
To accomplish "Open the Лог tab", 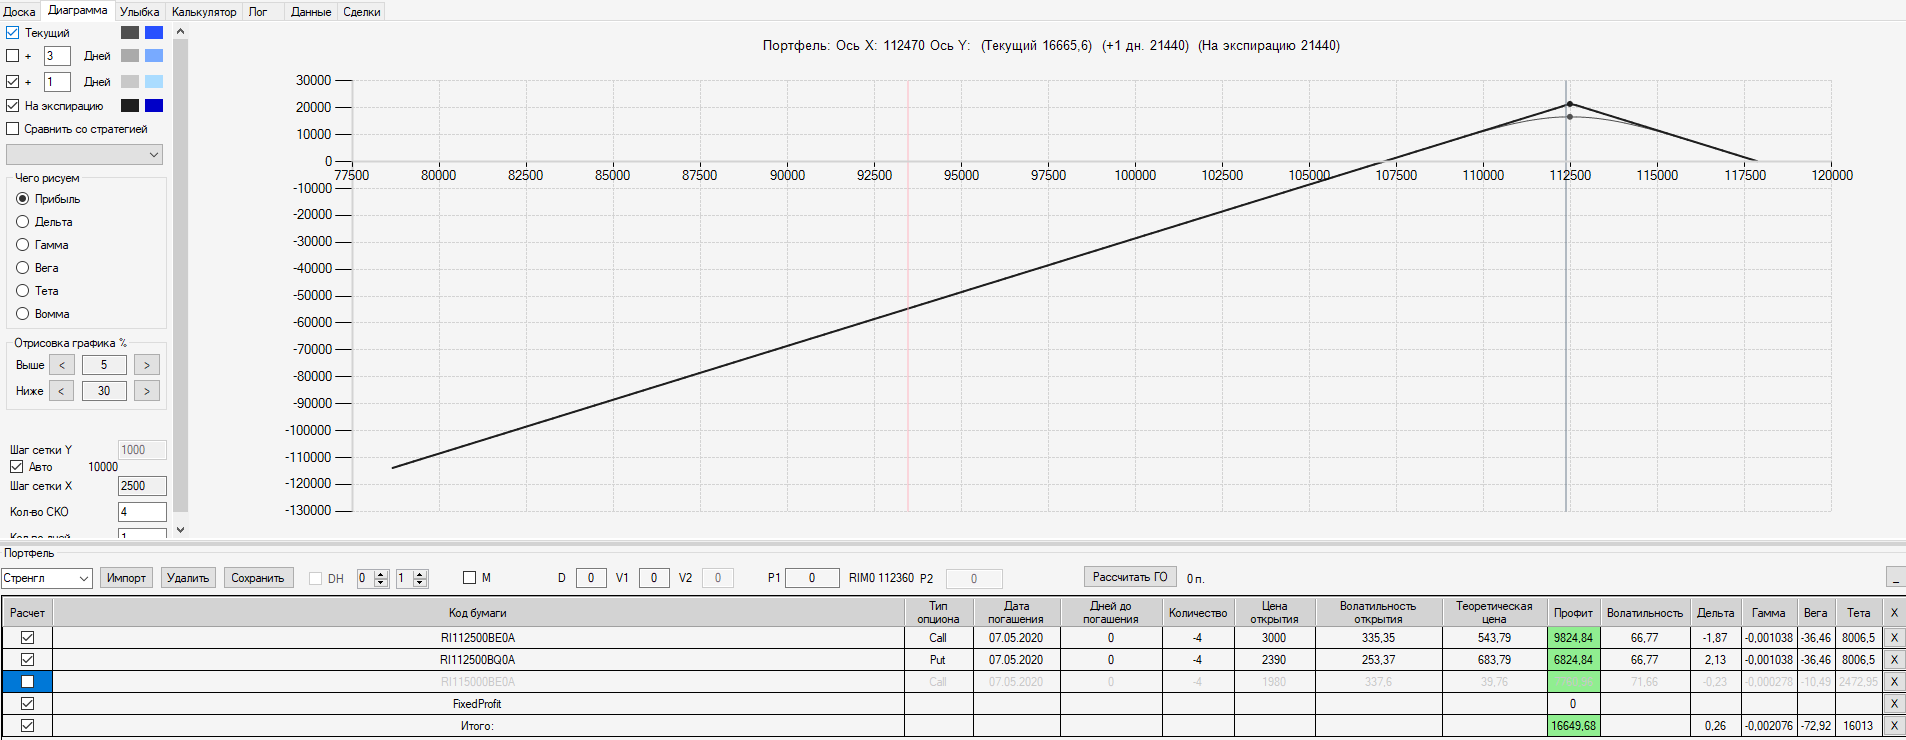I will [258, 12].
